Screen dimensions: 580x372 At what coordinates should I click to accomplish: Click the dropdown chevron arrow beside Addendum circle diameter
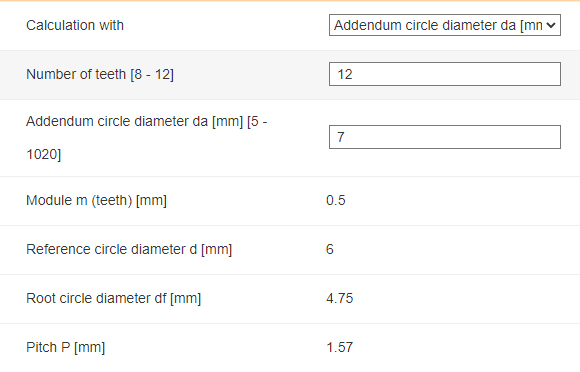click(551, 25)
